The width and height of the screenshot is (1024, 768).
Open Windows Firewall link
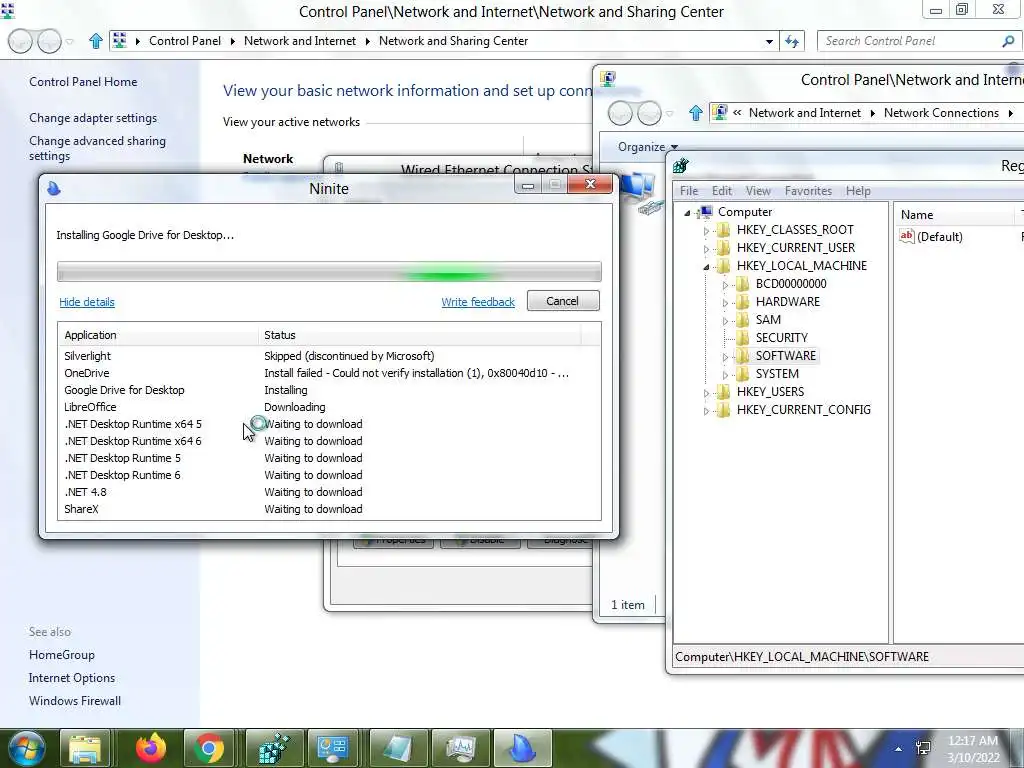point(74,701)
